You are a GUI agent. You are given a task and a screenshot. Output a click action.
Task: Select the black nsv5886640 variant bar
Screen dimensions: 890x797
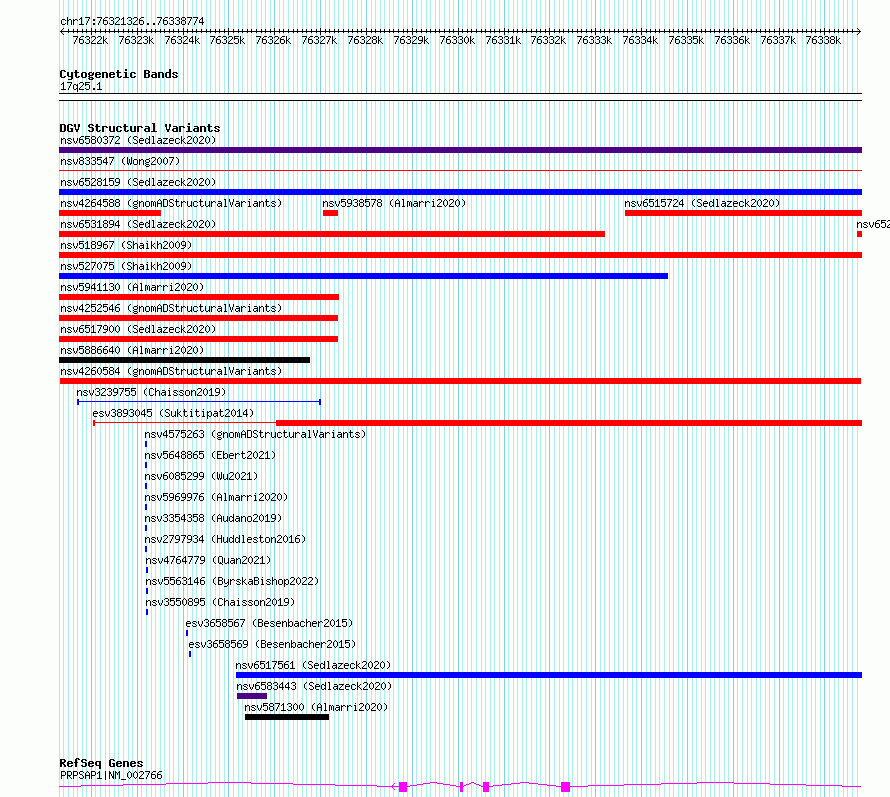pyautogui.click(x=184, y=360)
